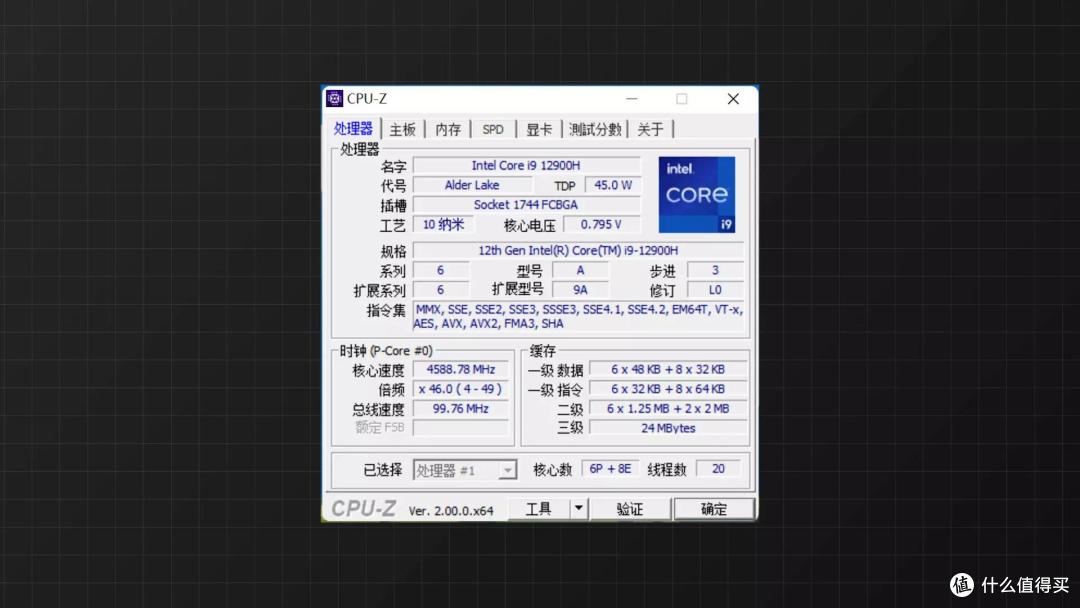
Task: Click the core count value 6P + 8E
Action: click(610, 469)
